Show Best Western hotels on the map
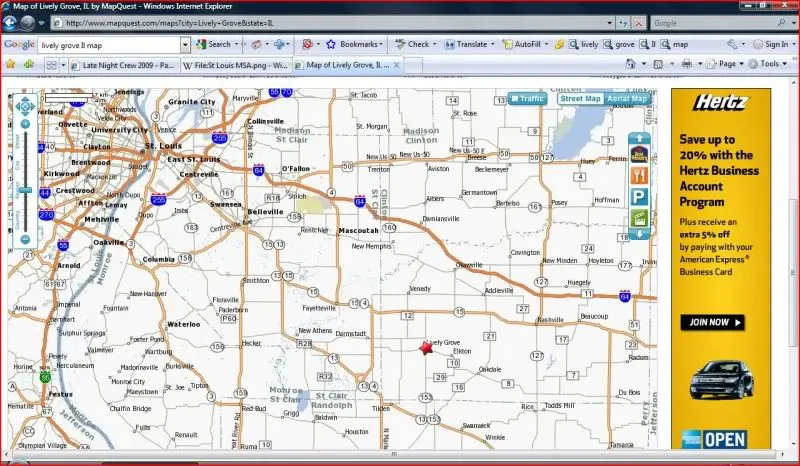Viewport: 800px width, 466px height. 639,154
